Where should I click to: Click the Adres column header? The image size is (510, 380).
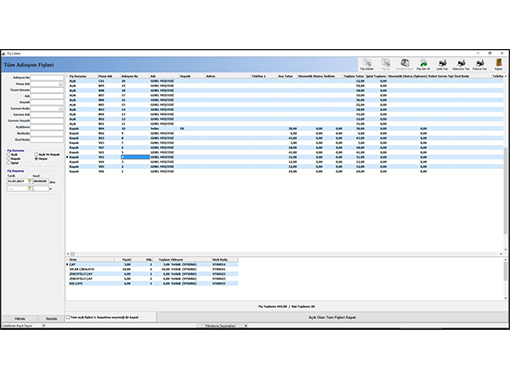(x=228, y=76)
